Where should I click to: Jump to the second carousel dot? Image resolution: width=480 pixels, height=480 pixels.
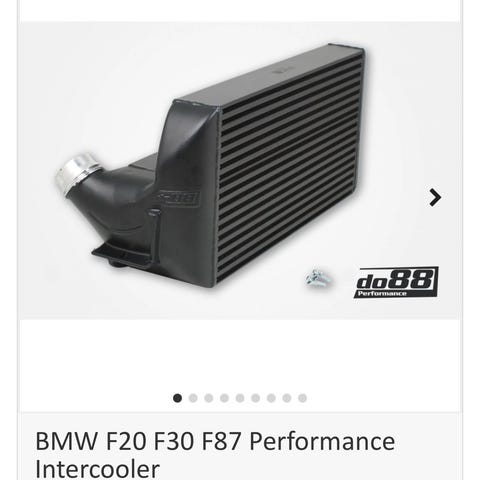click(193, 398)
